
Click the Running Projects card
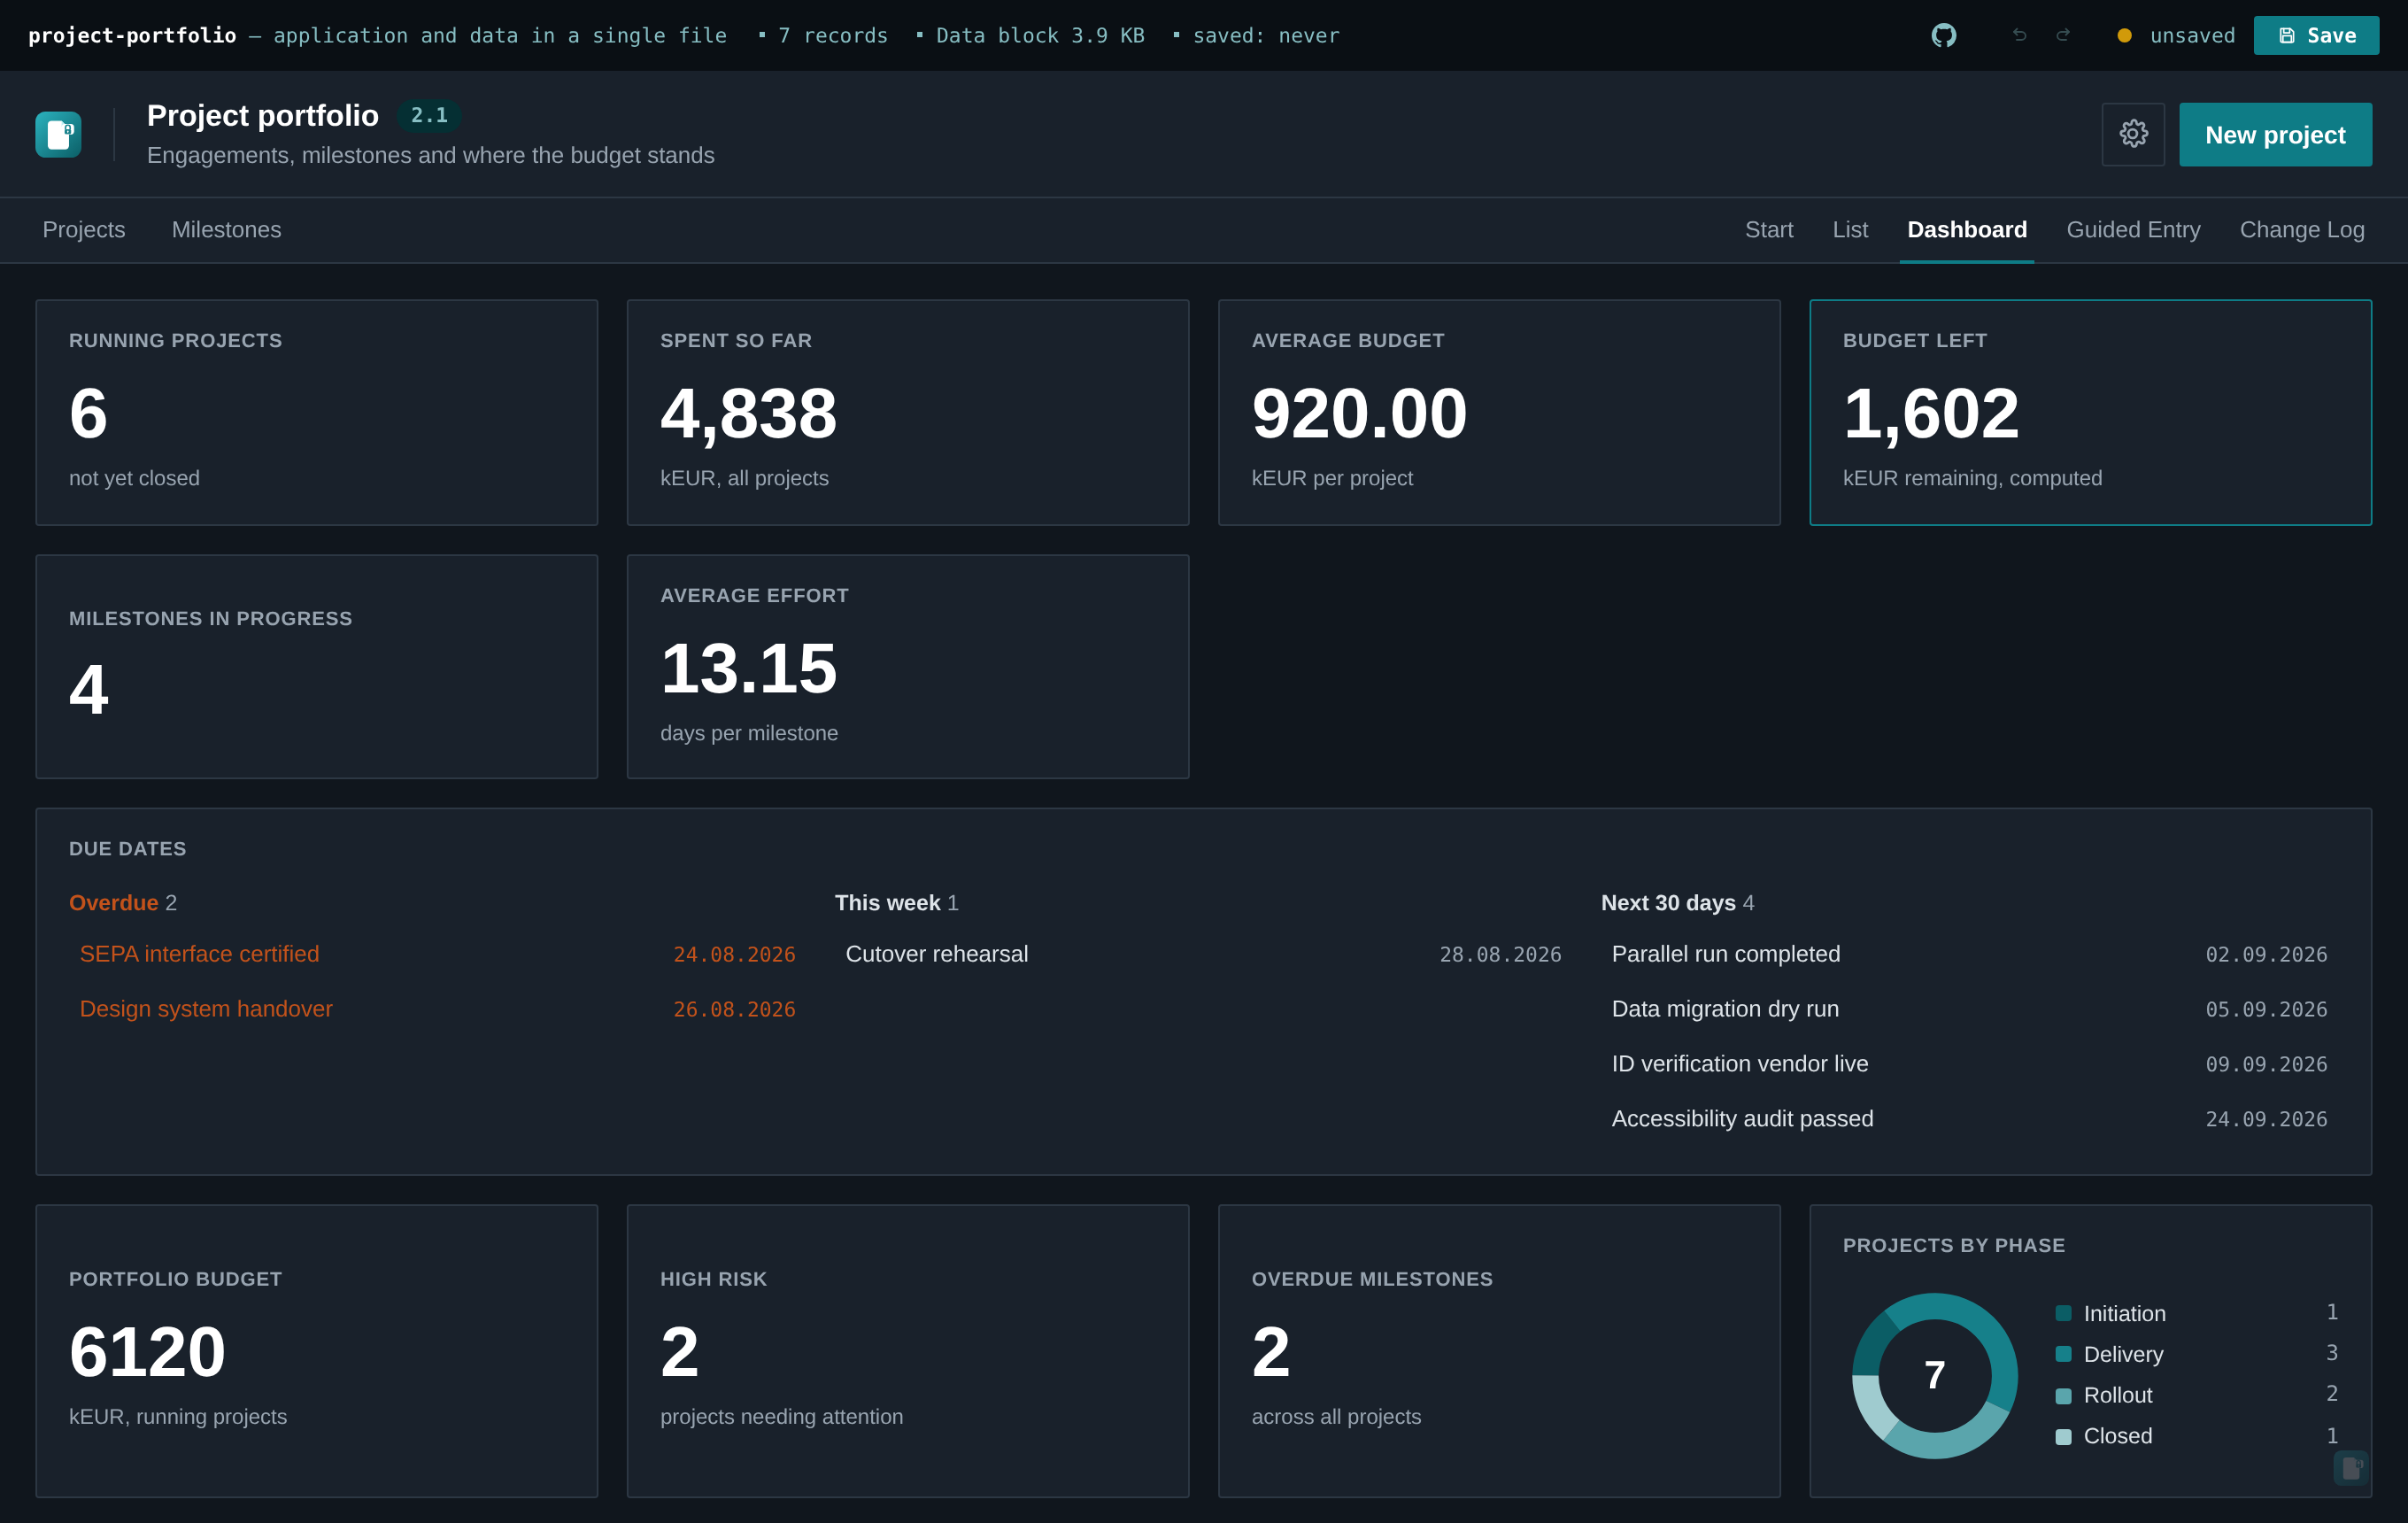point(317,412)
